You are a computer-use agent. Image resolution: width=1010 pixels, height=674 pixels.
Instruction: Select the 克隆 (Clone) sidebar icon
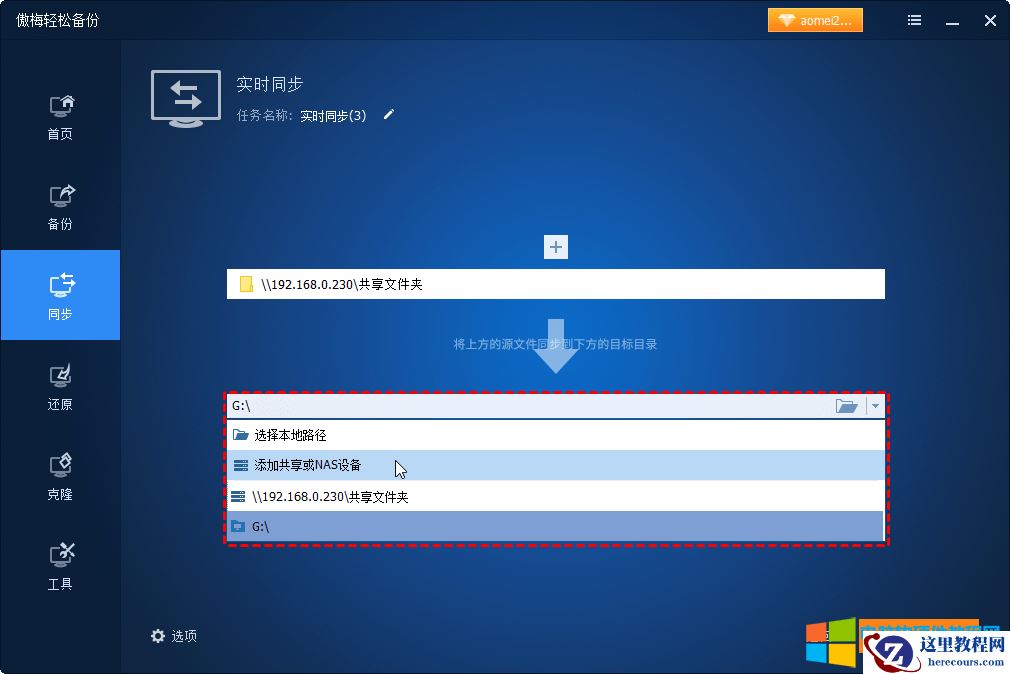(60, 473)
